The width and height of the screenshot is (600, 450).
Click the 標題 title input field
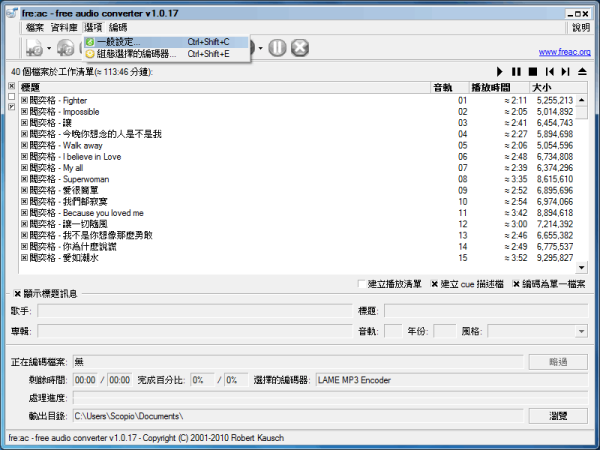click(486, 311)
